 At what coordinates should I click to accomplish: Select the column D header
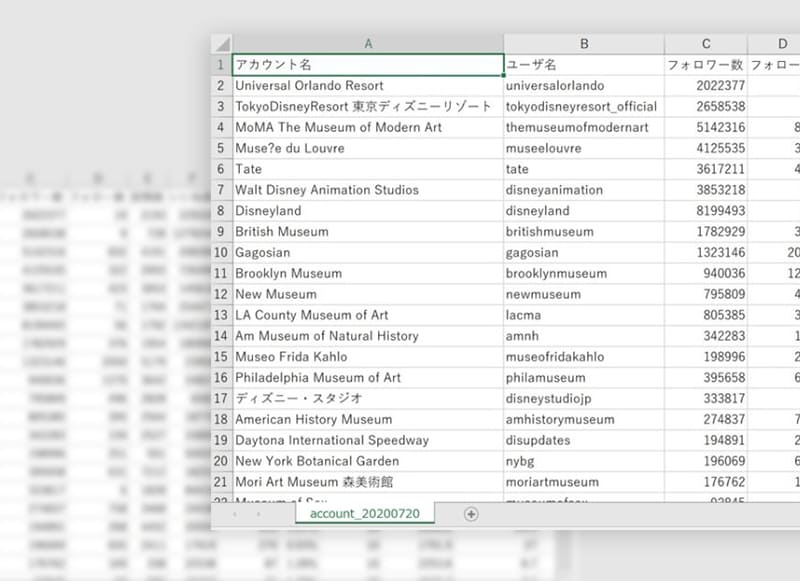(x=780, y=43)
